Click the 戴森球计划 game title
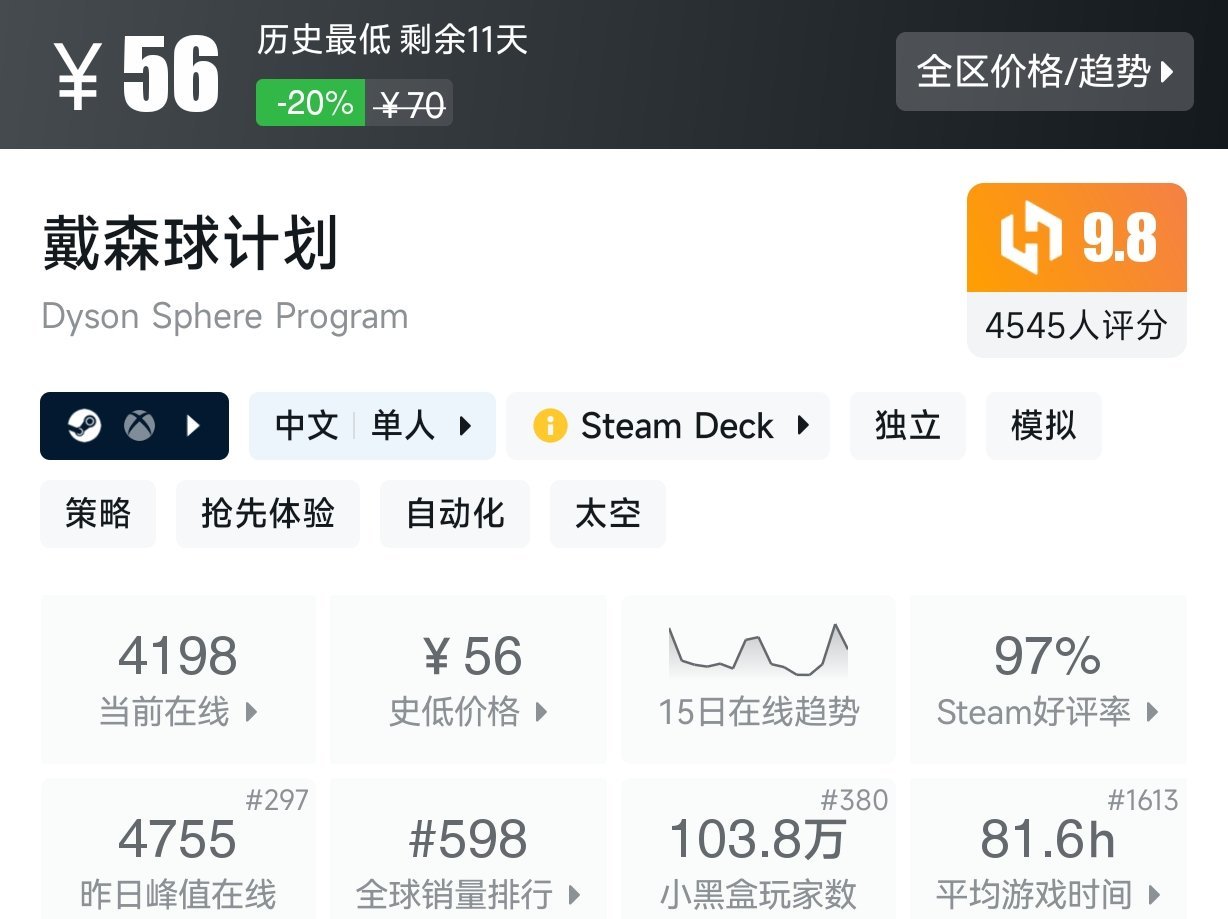Image resolution: width=1228 pixels, height=919 pixels. coord(191,243)
